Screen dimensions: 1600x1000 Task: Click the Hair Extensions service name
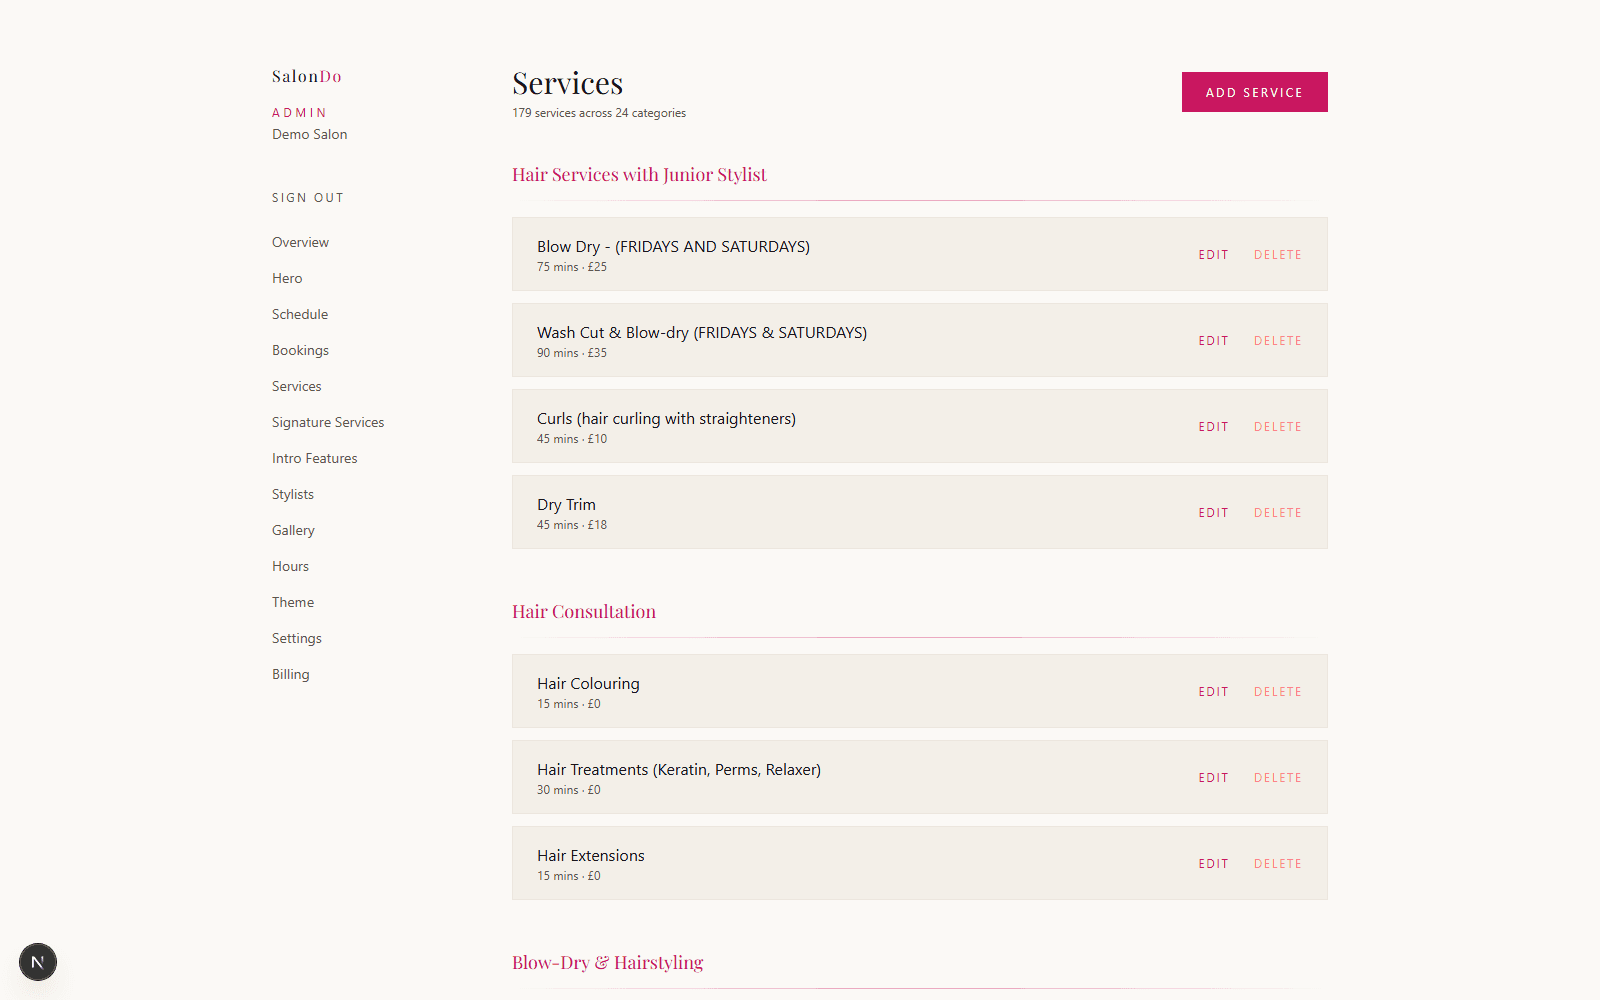click(x=591, y=856)
